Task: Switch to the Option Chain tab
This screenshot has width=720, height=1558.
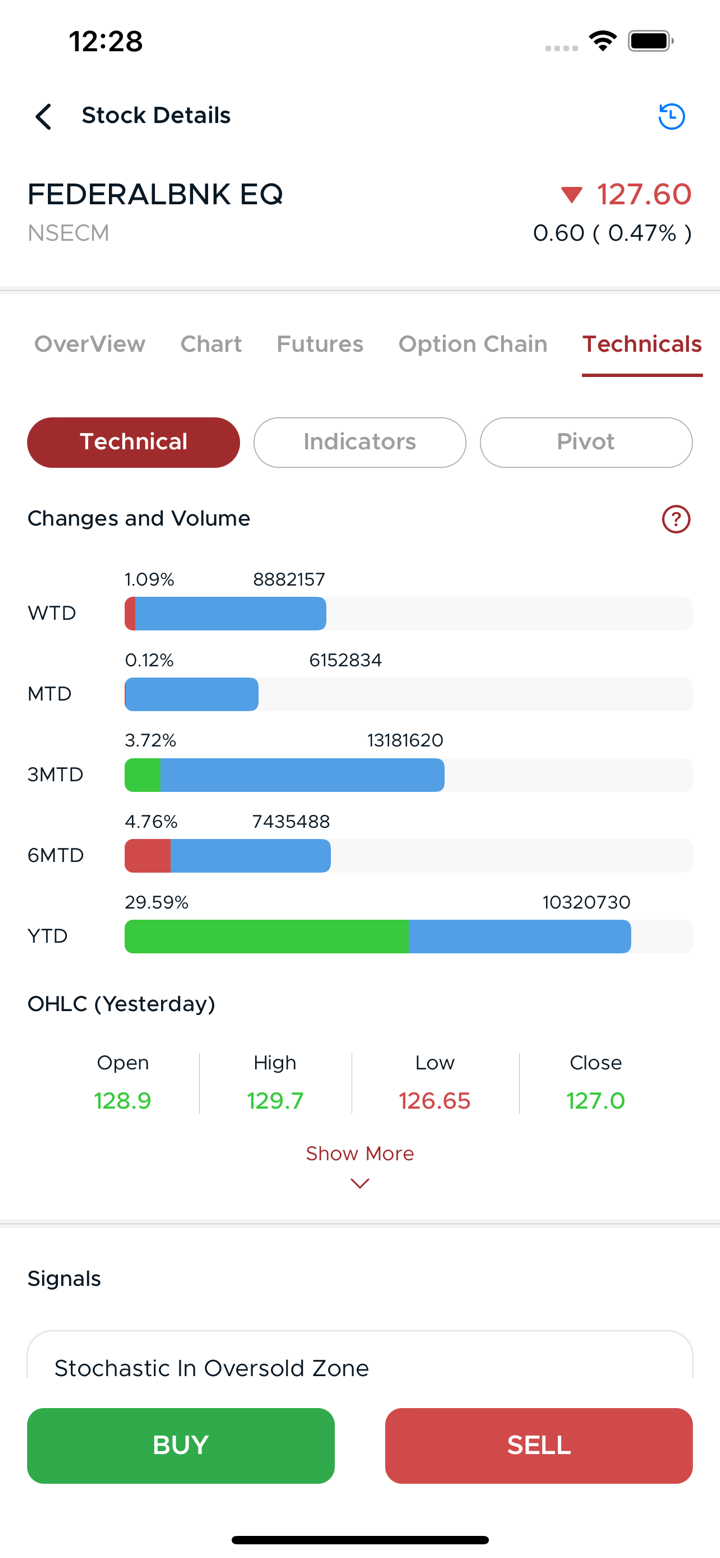Action: click(x=473, y=344)
